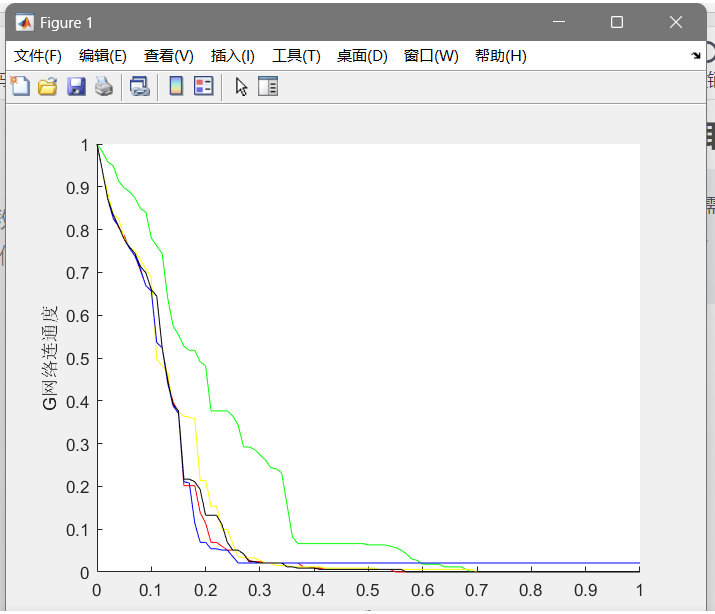Click x-axis tick label 0.7
Viewport: 715px width, 614px height.
(477, 590)
